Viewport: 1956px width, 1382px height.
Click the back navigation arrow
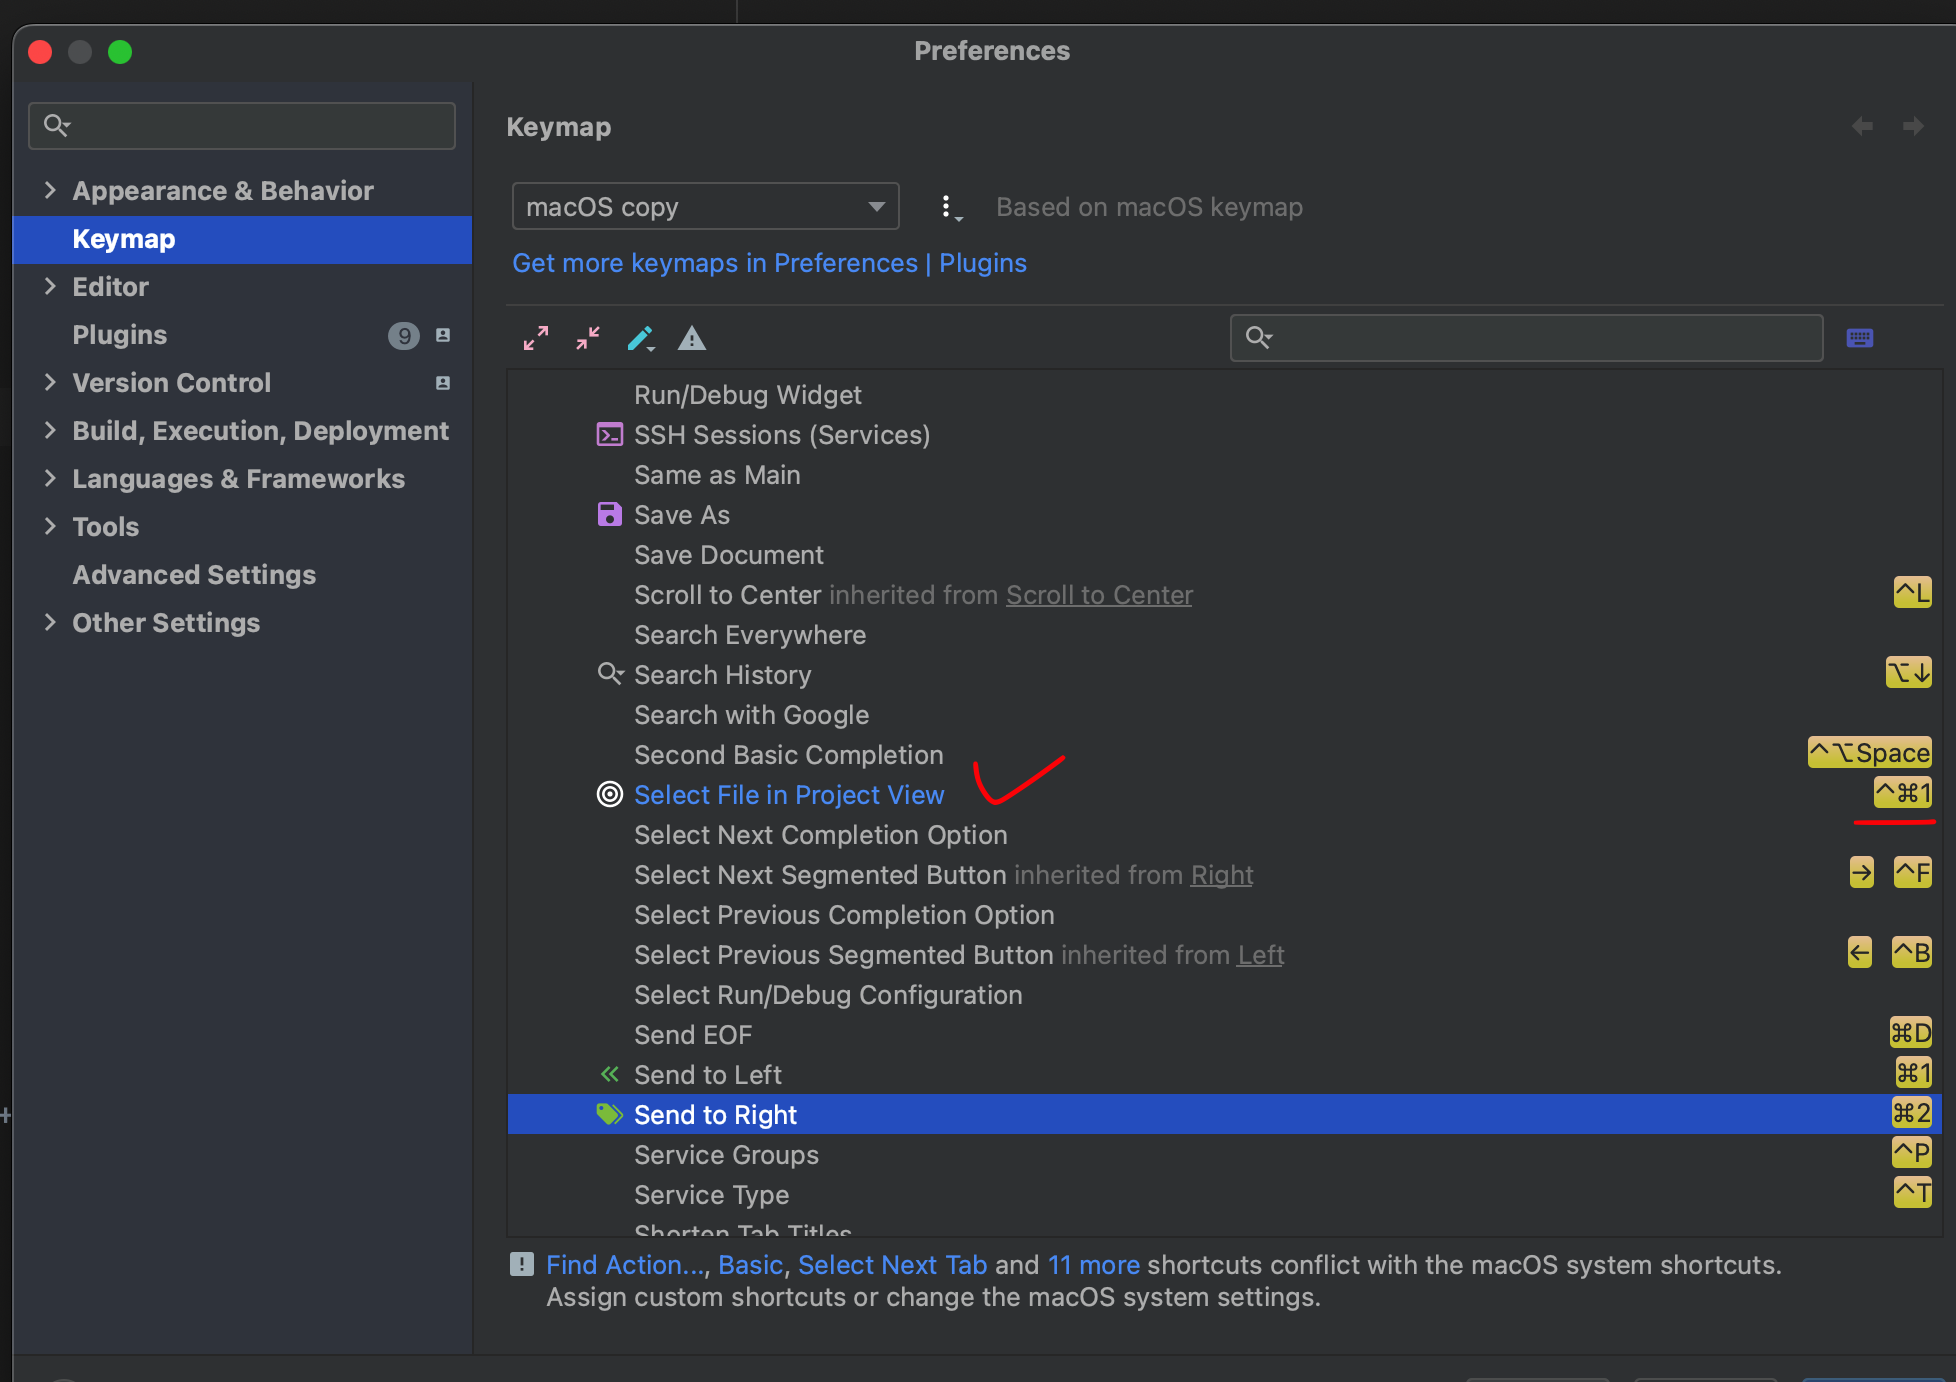(1862, 126)
